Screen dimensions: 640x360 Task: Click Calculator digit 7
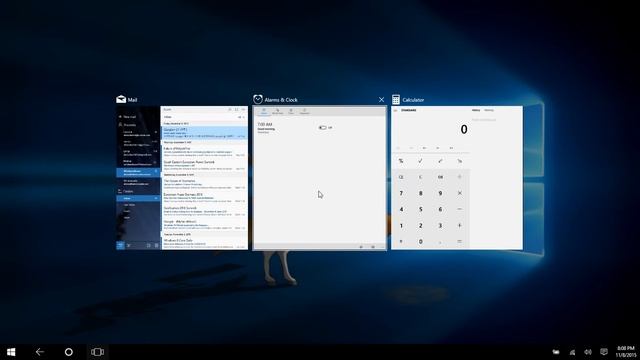click(401, 193)
